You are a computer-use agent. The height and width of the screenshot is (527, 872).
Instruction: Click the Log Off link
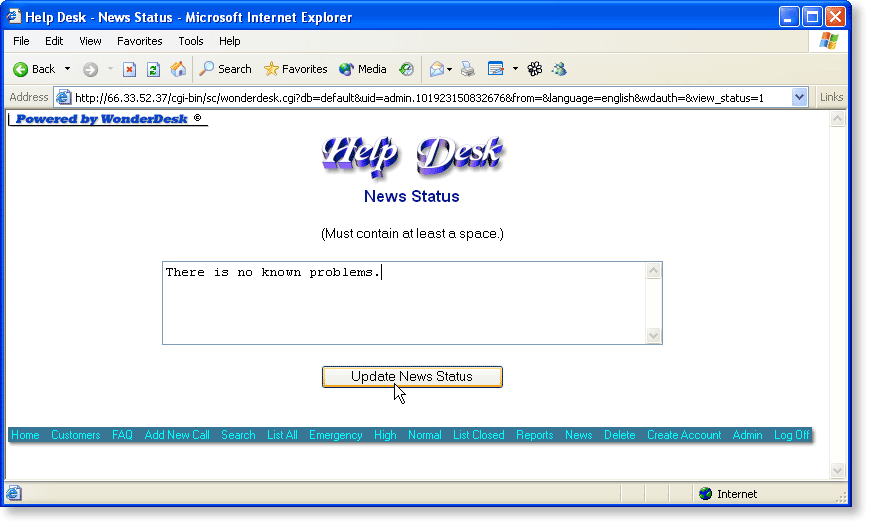[x=791, y=435]
